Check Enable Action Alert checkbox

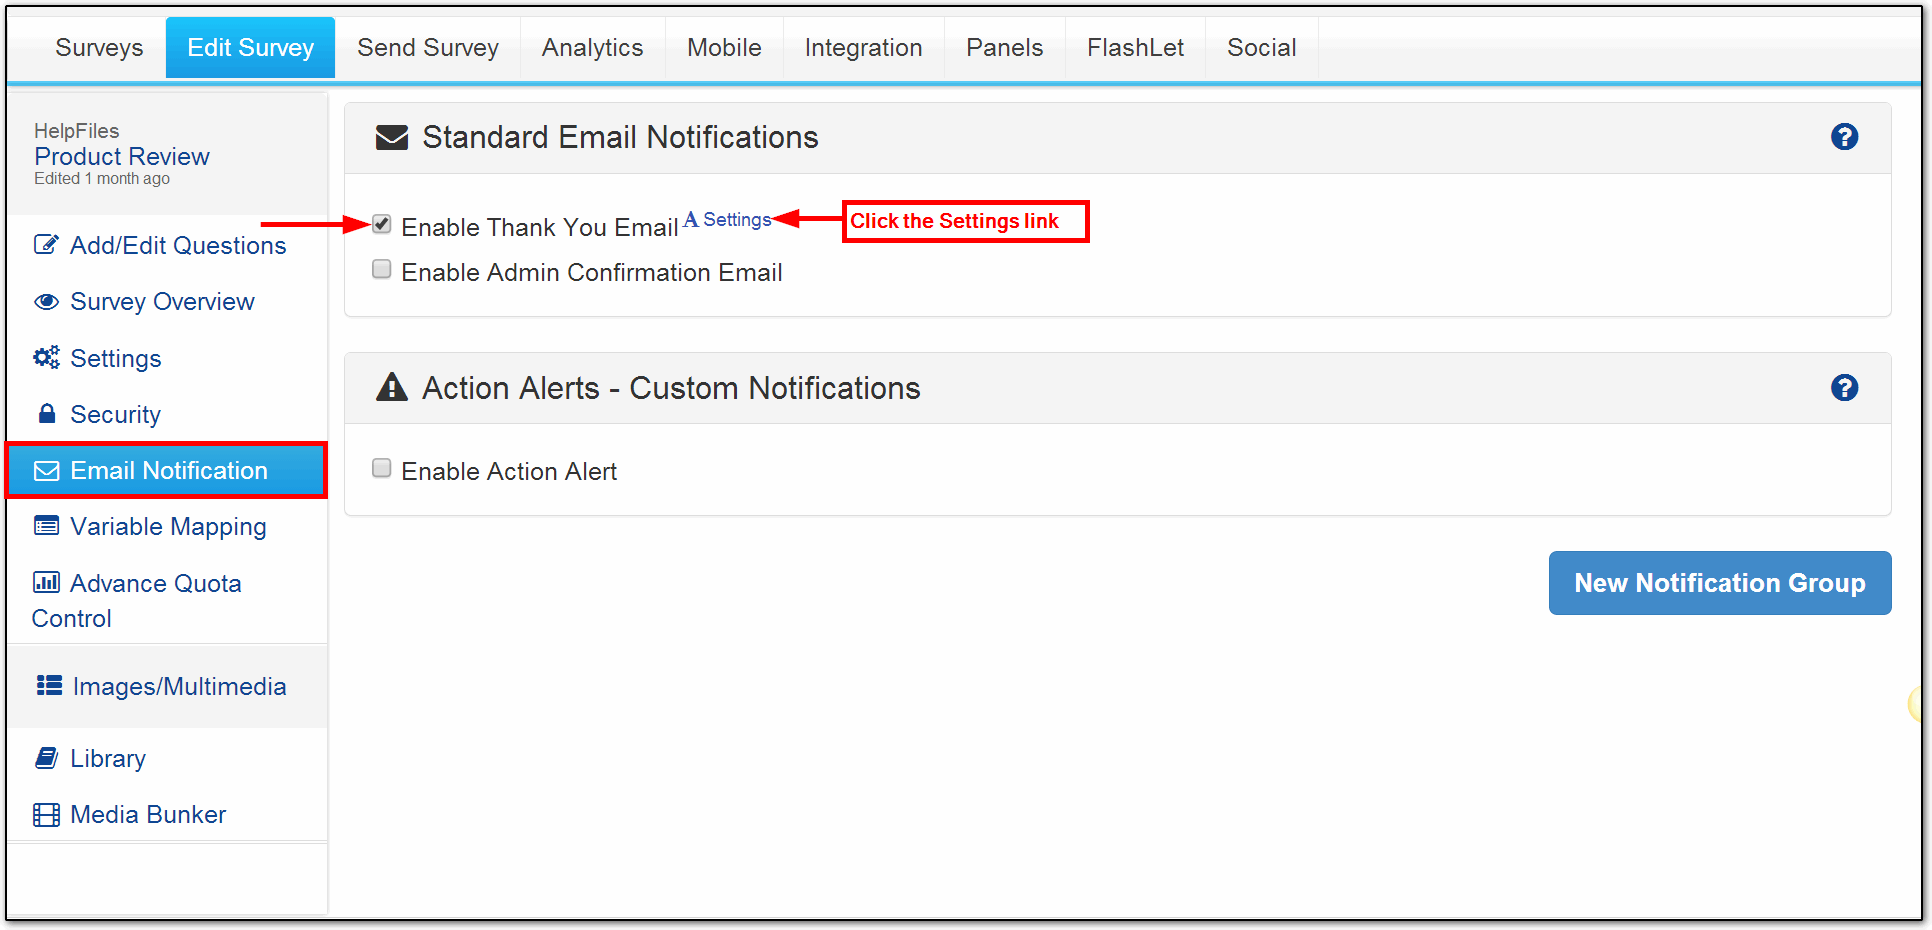coord(382,468)
